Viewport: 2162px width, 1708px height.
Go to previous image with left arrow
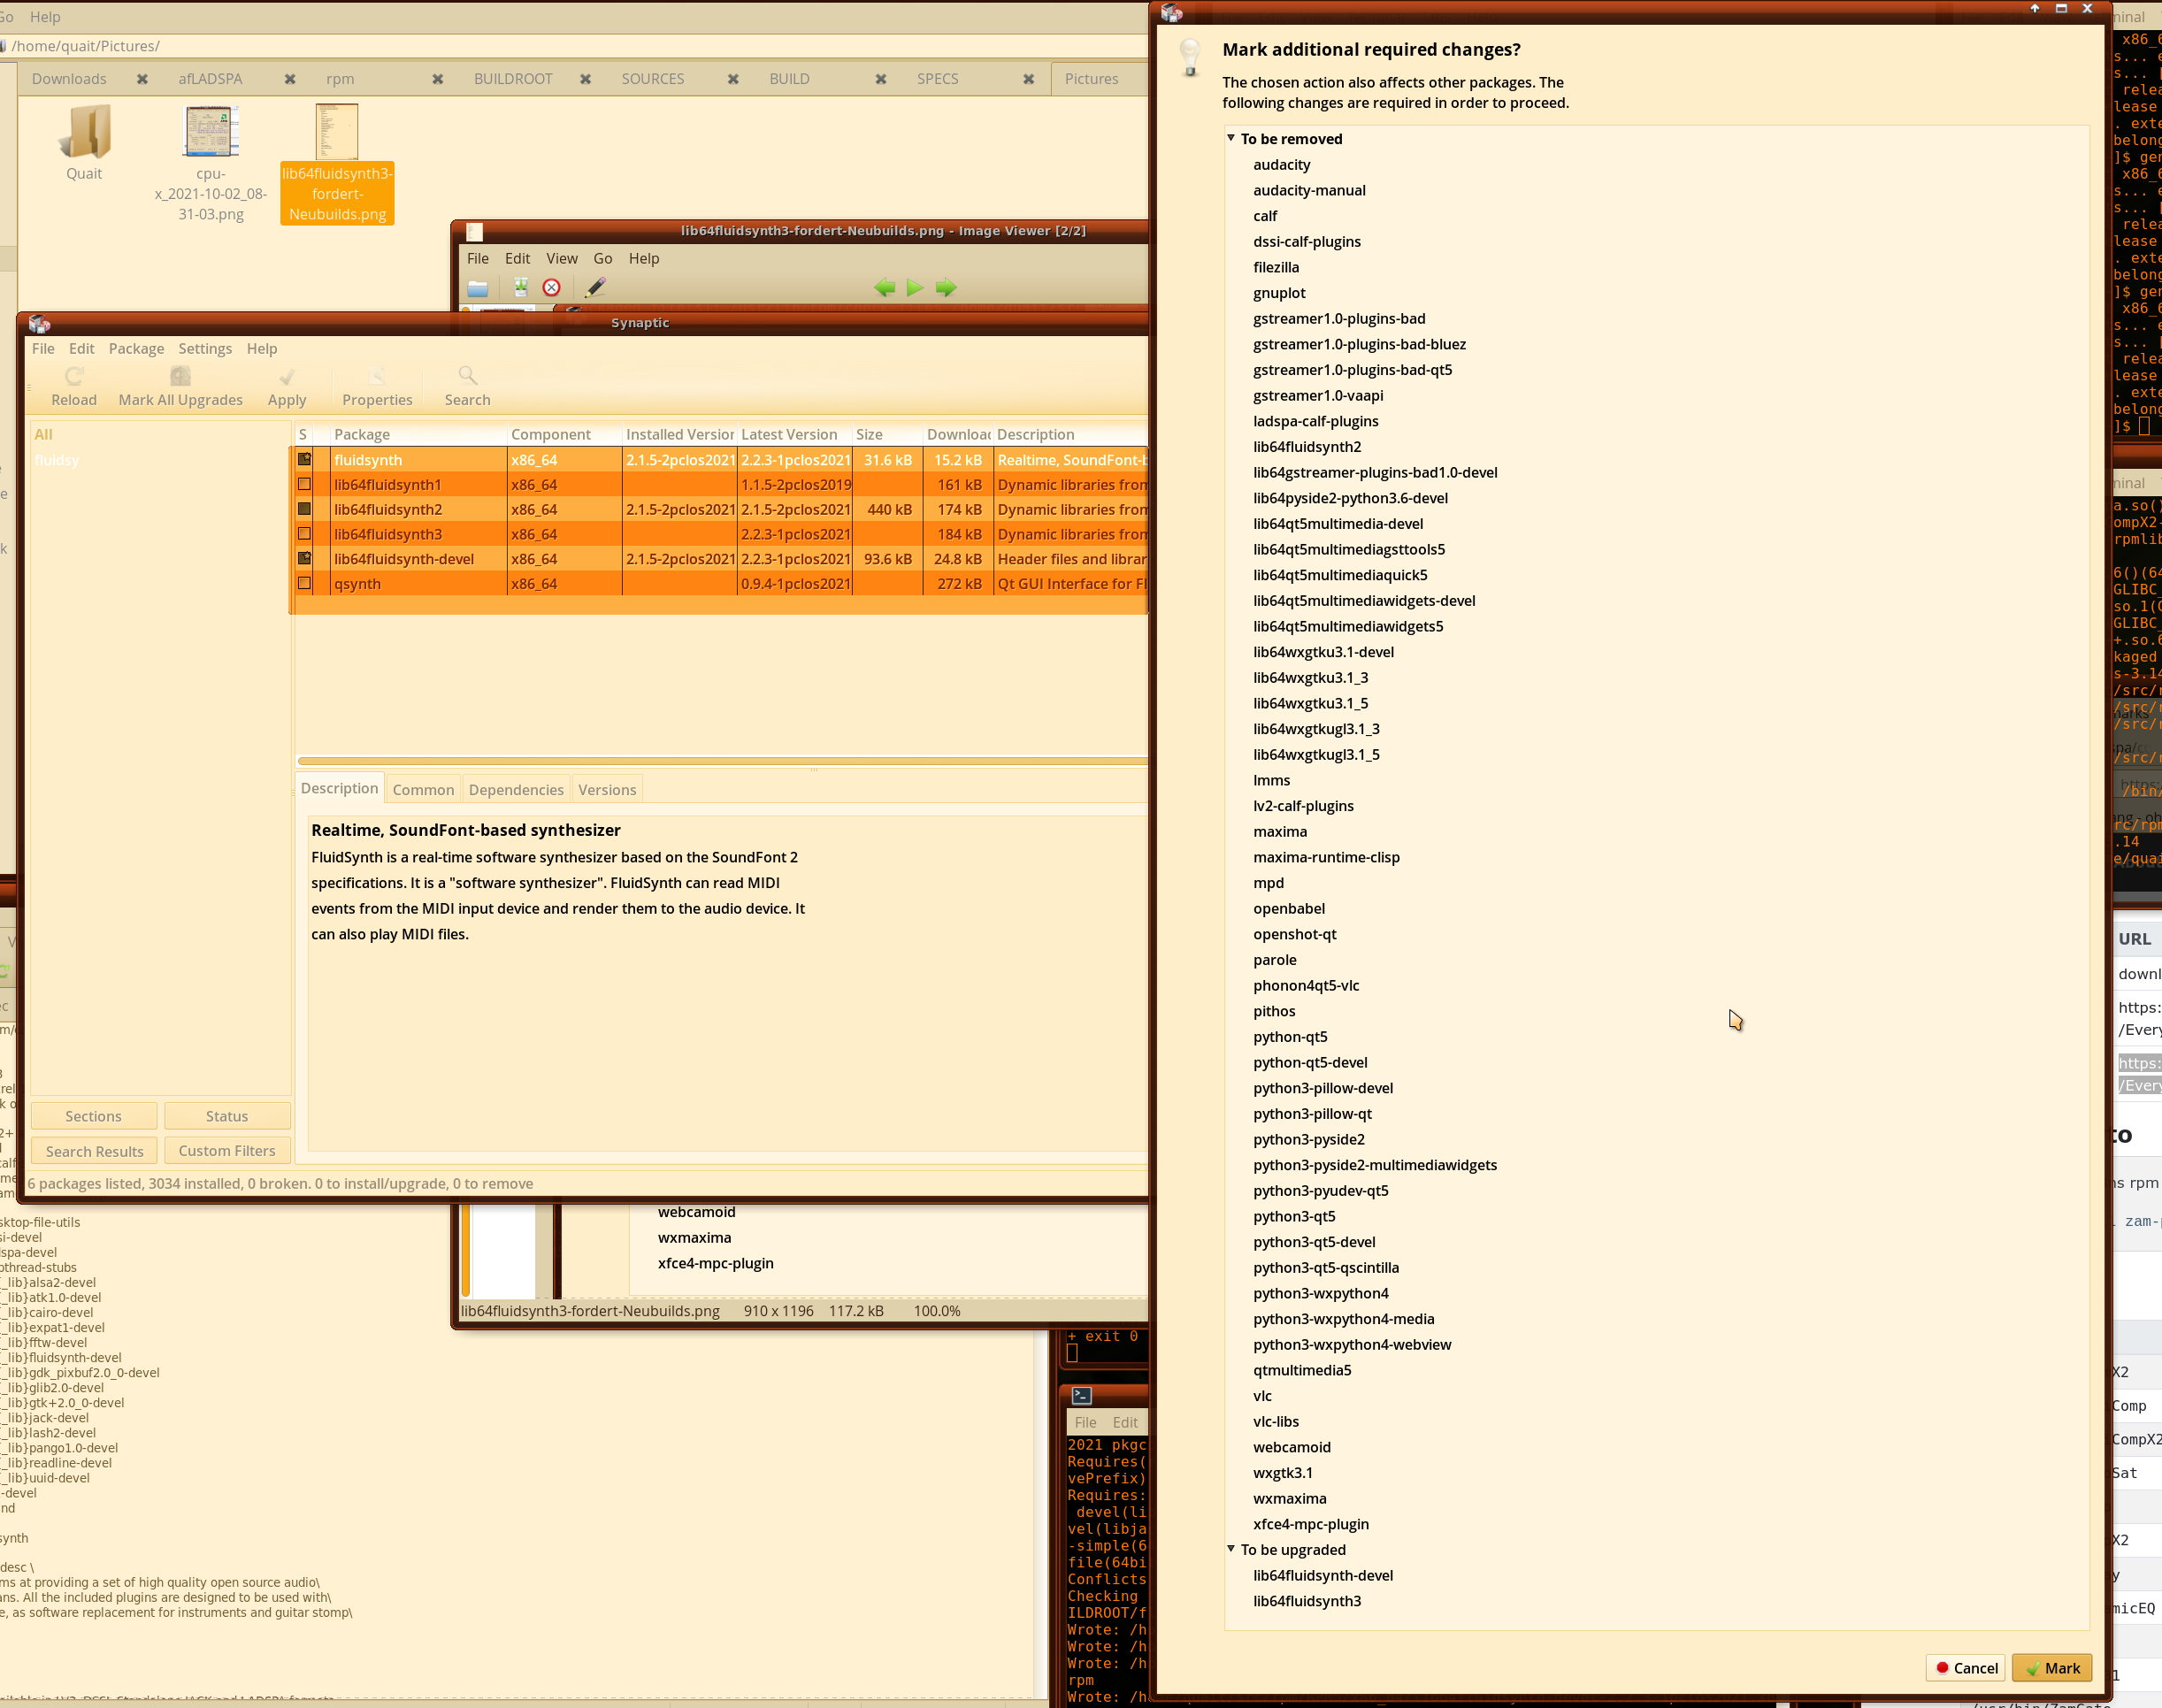[884, 288]
